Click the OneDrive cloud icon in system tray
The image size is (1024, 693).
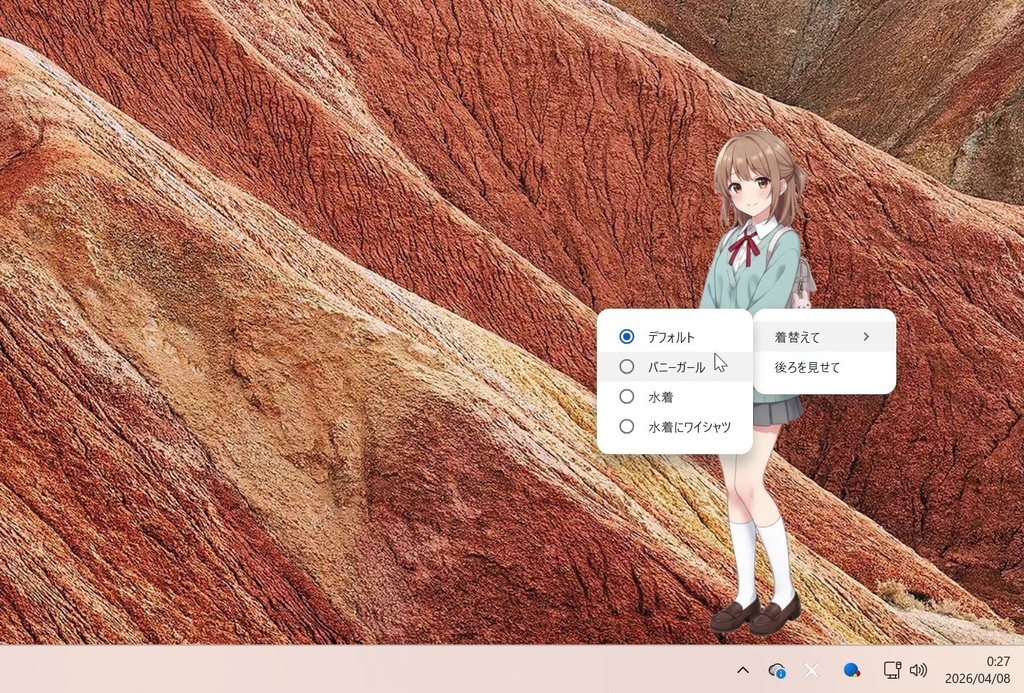(777, 670)
